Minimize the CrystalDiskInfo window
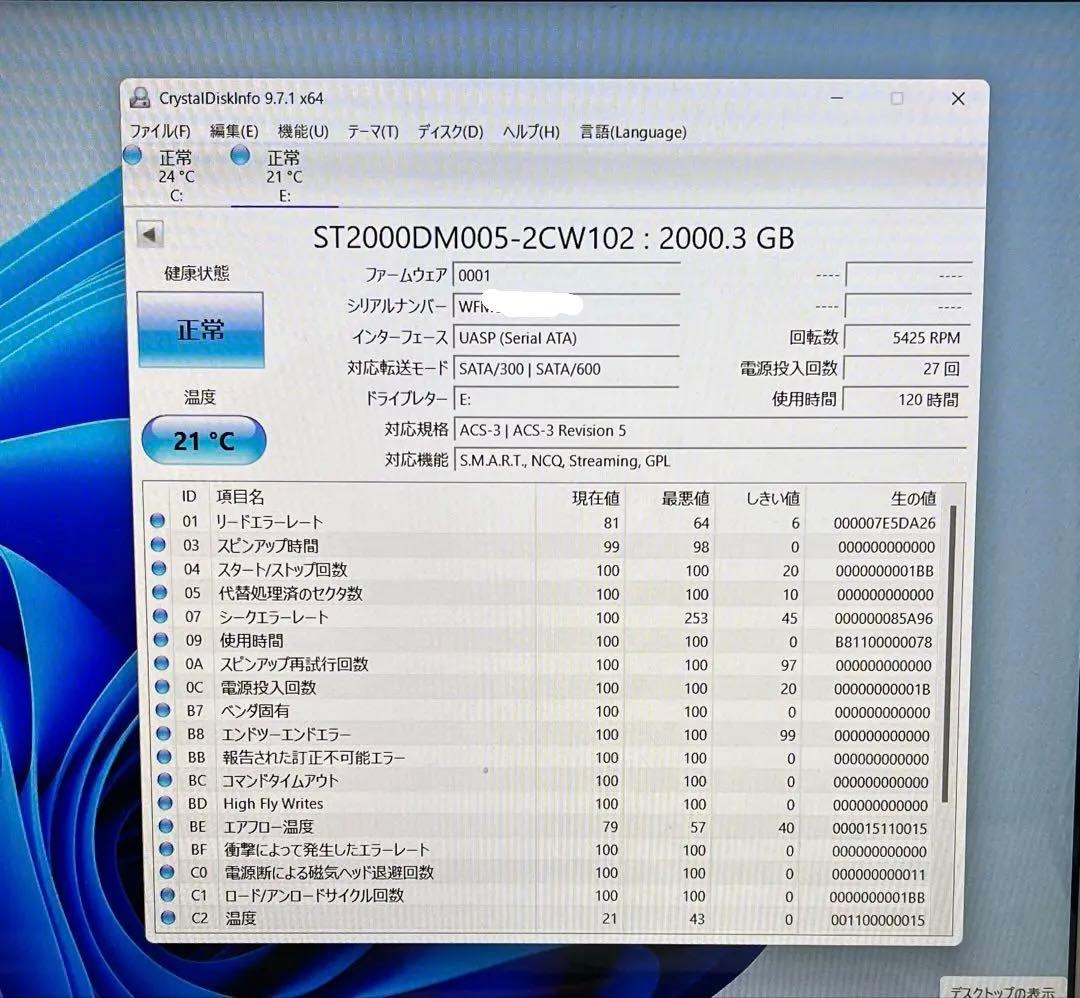The width and height of the screenshot is (1080, 998). tap(837, 98)
